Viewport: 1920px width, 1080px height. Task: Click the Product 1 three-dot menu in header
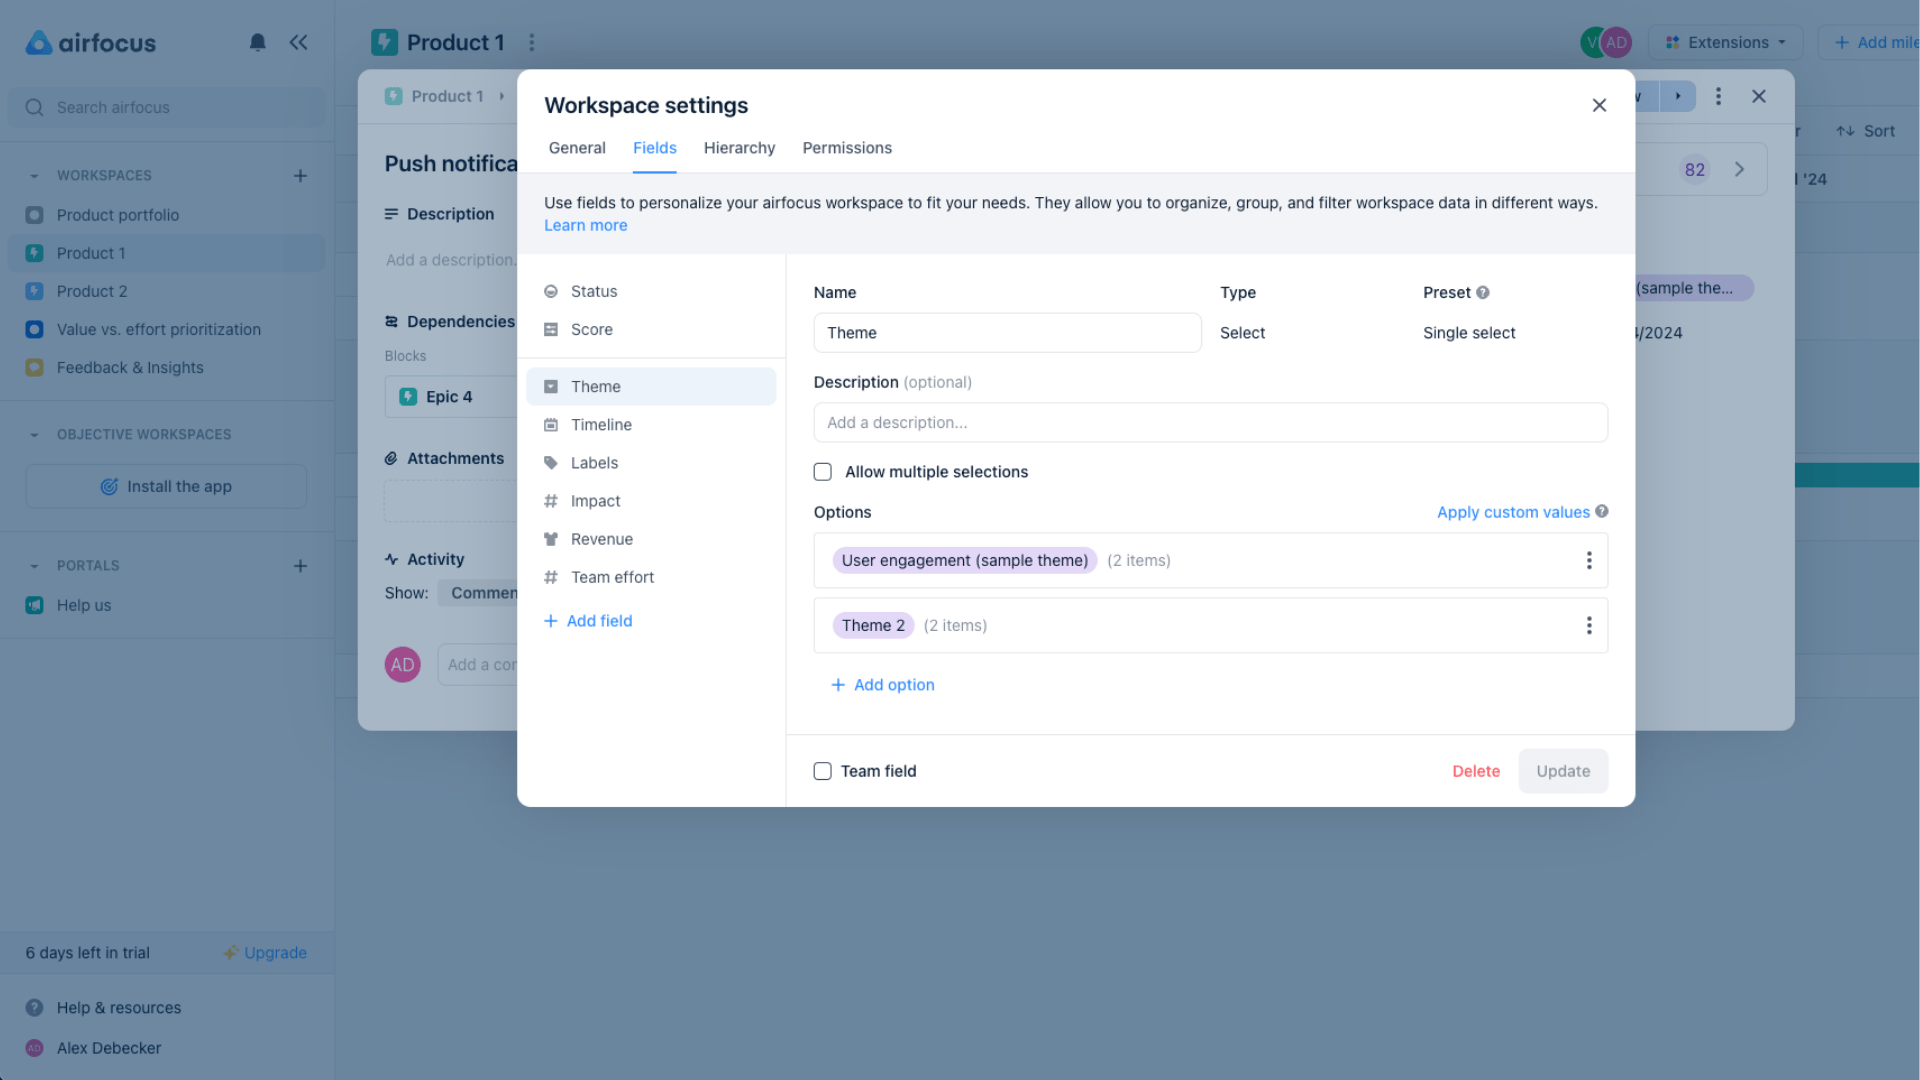(x=532, y=42)
